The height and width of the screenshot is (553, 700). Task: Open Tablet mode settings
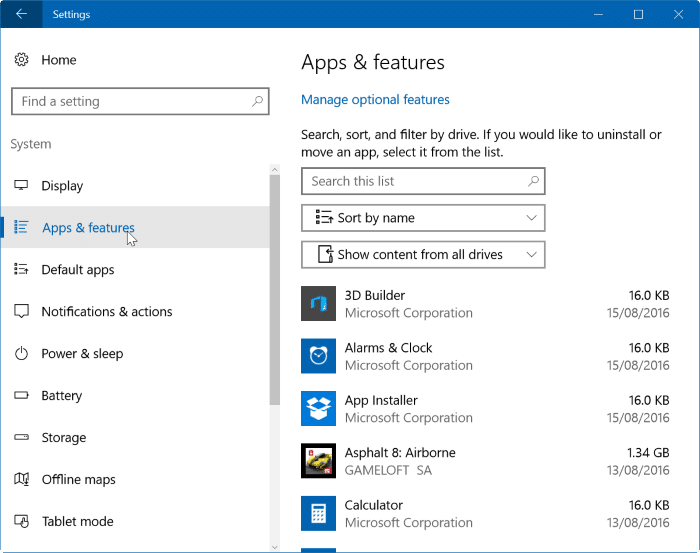point(135,521)
